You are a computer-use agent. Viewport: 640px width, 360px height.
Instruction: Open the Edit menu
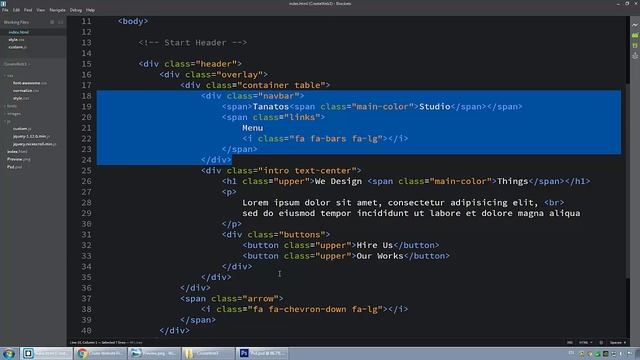point(16,10)
